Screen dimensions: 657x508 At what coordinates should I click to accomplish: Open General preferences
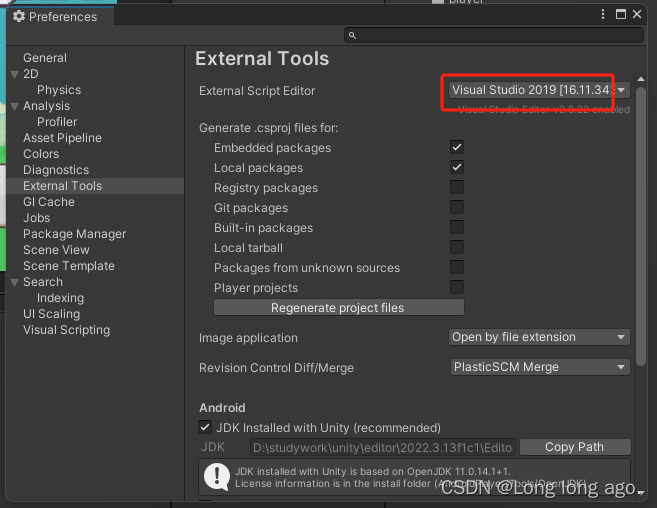tap(45, 58)
